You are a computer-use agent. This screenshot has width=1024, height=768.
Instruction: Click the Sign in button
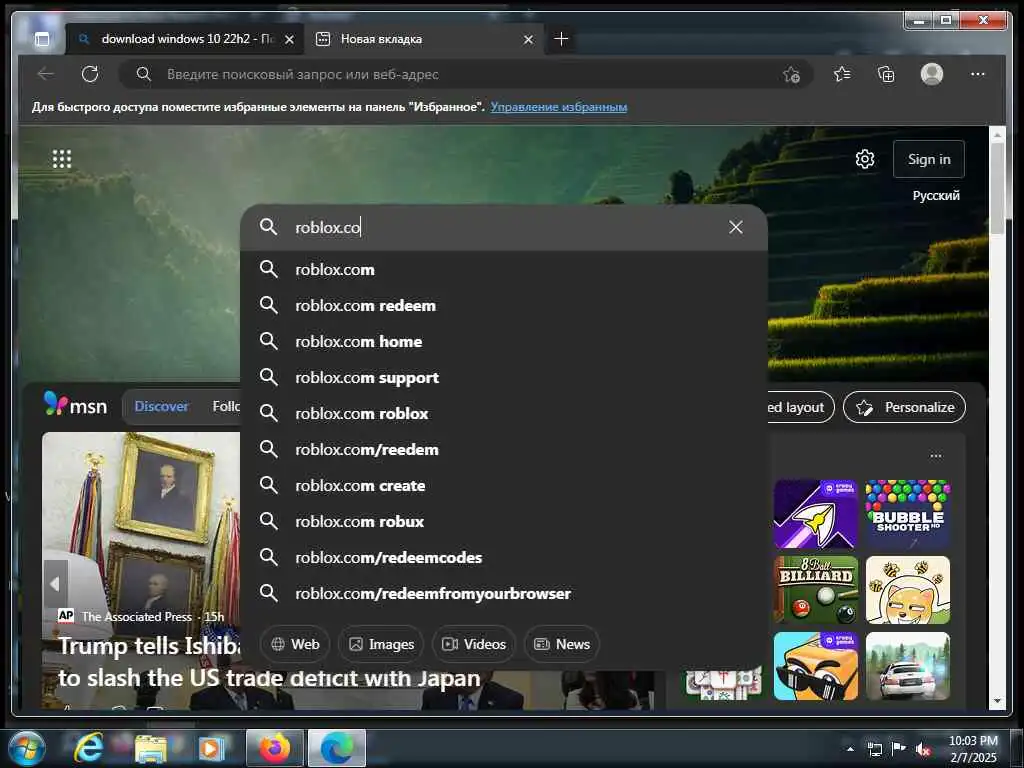[x=929, y=159]
